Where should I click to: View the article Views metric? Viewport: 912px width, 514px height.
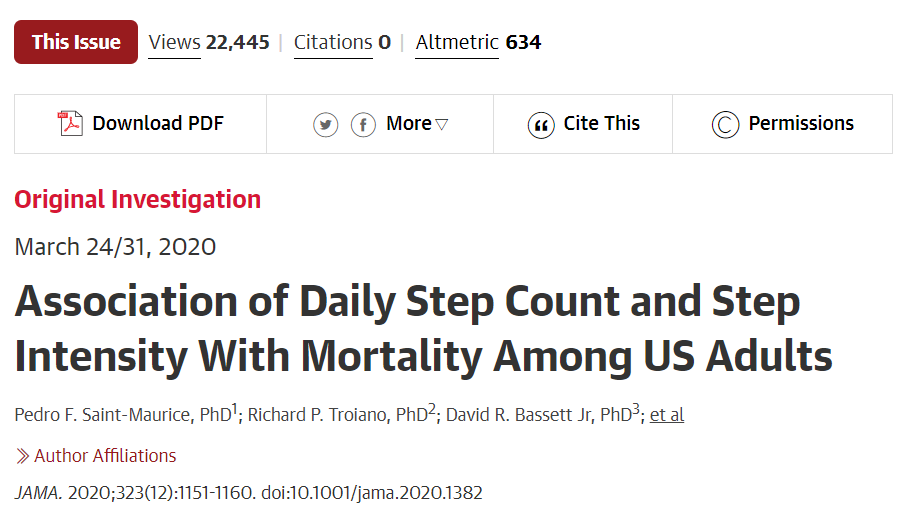click(x=209, y=42)
